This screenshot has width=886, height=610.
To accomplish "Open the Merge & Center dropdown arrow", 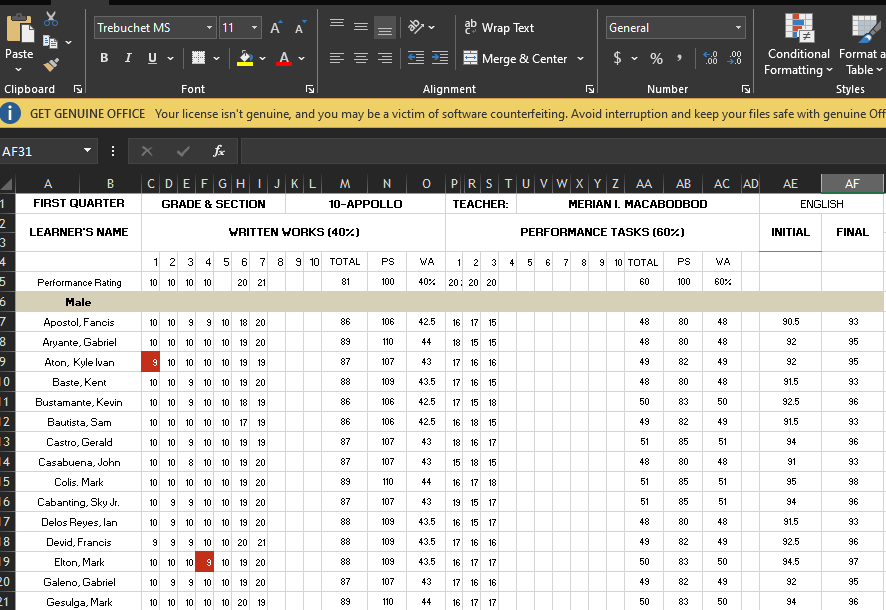I will (580, 58).
